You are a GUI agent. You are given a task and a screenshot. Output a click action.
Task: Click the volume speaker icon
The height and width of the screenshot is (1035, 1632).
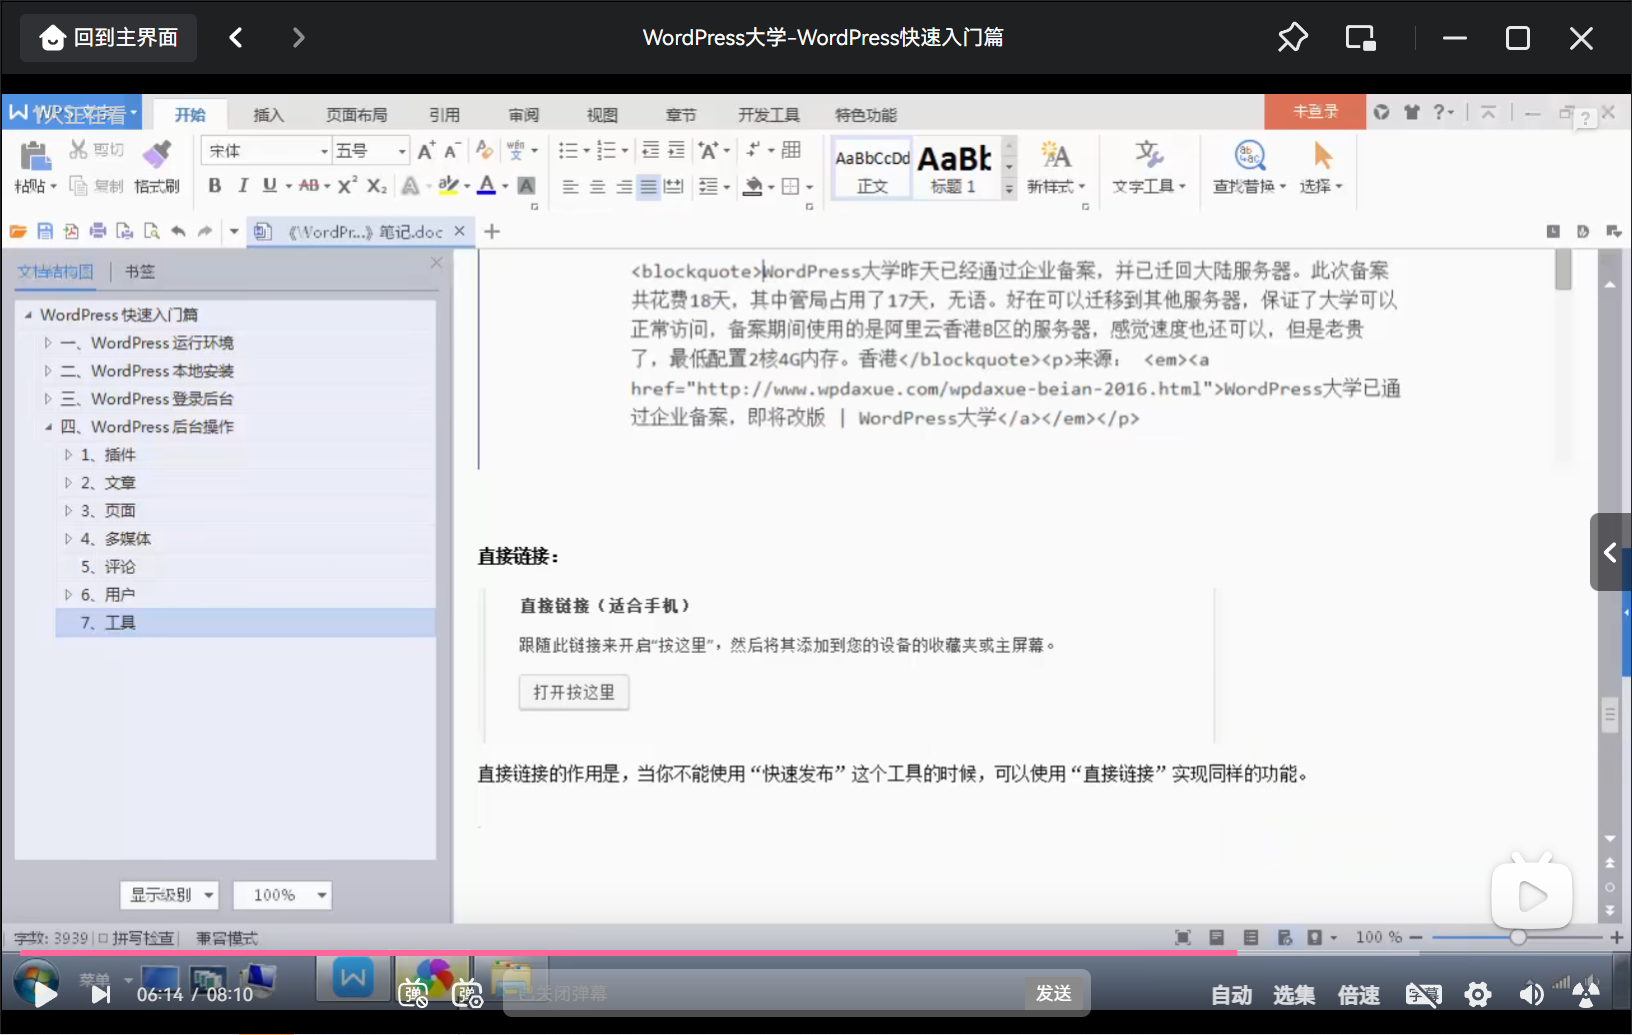(x=1531, y=994)
